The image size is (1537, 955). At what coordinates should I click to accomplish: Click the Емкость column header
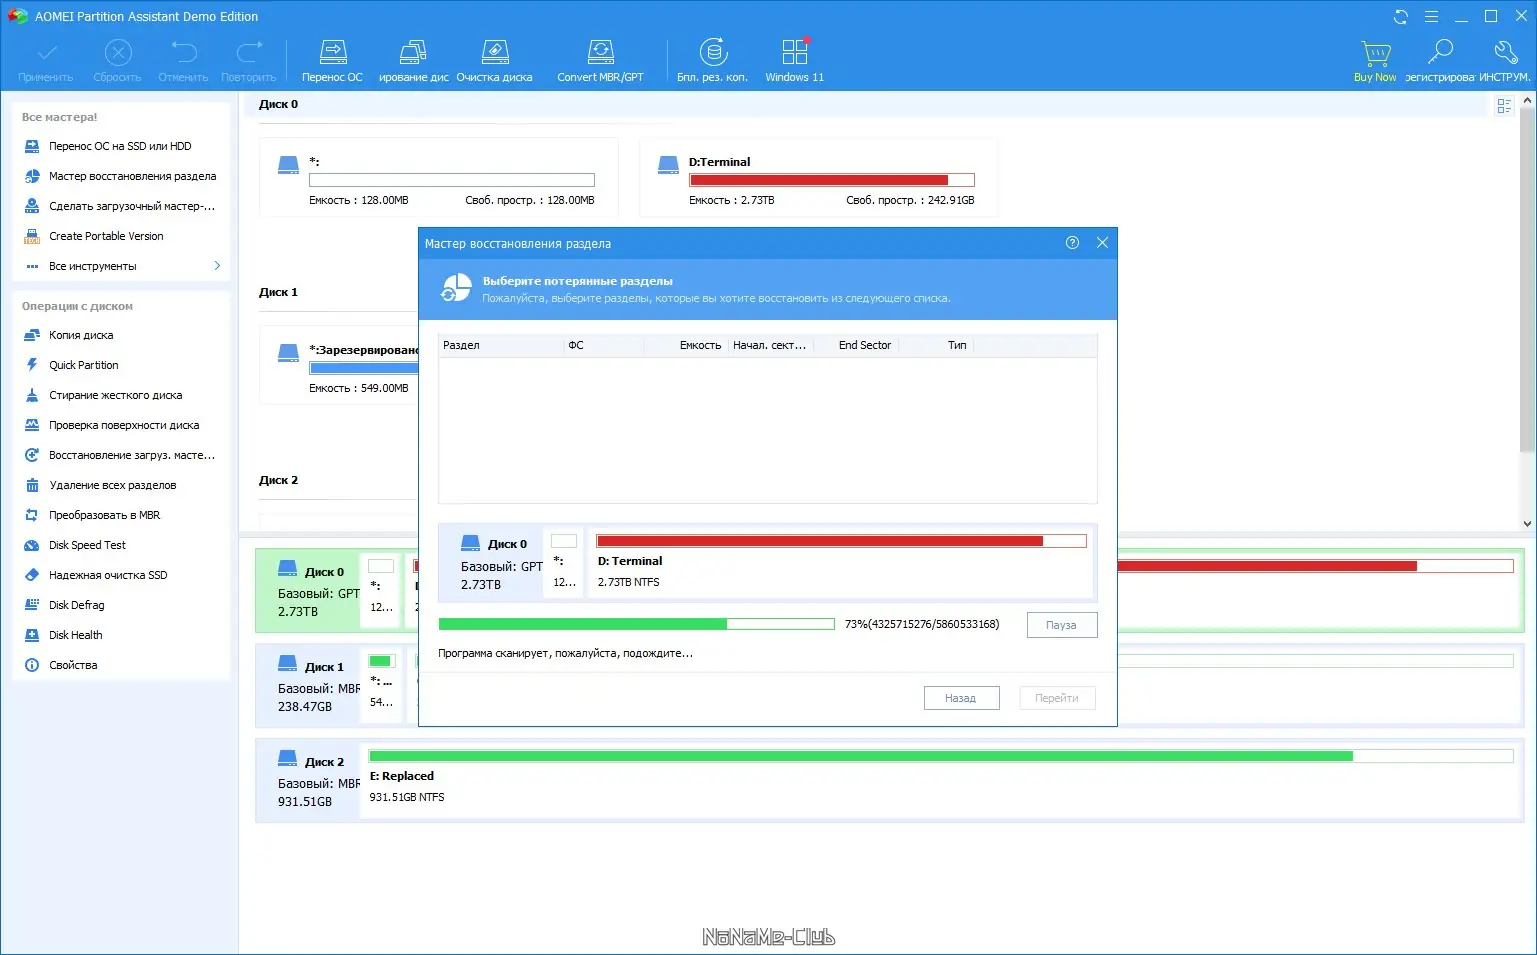pyautogui.click(x=685, y=345)
